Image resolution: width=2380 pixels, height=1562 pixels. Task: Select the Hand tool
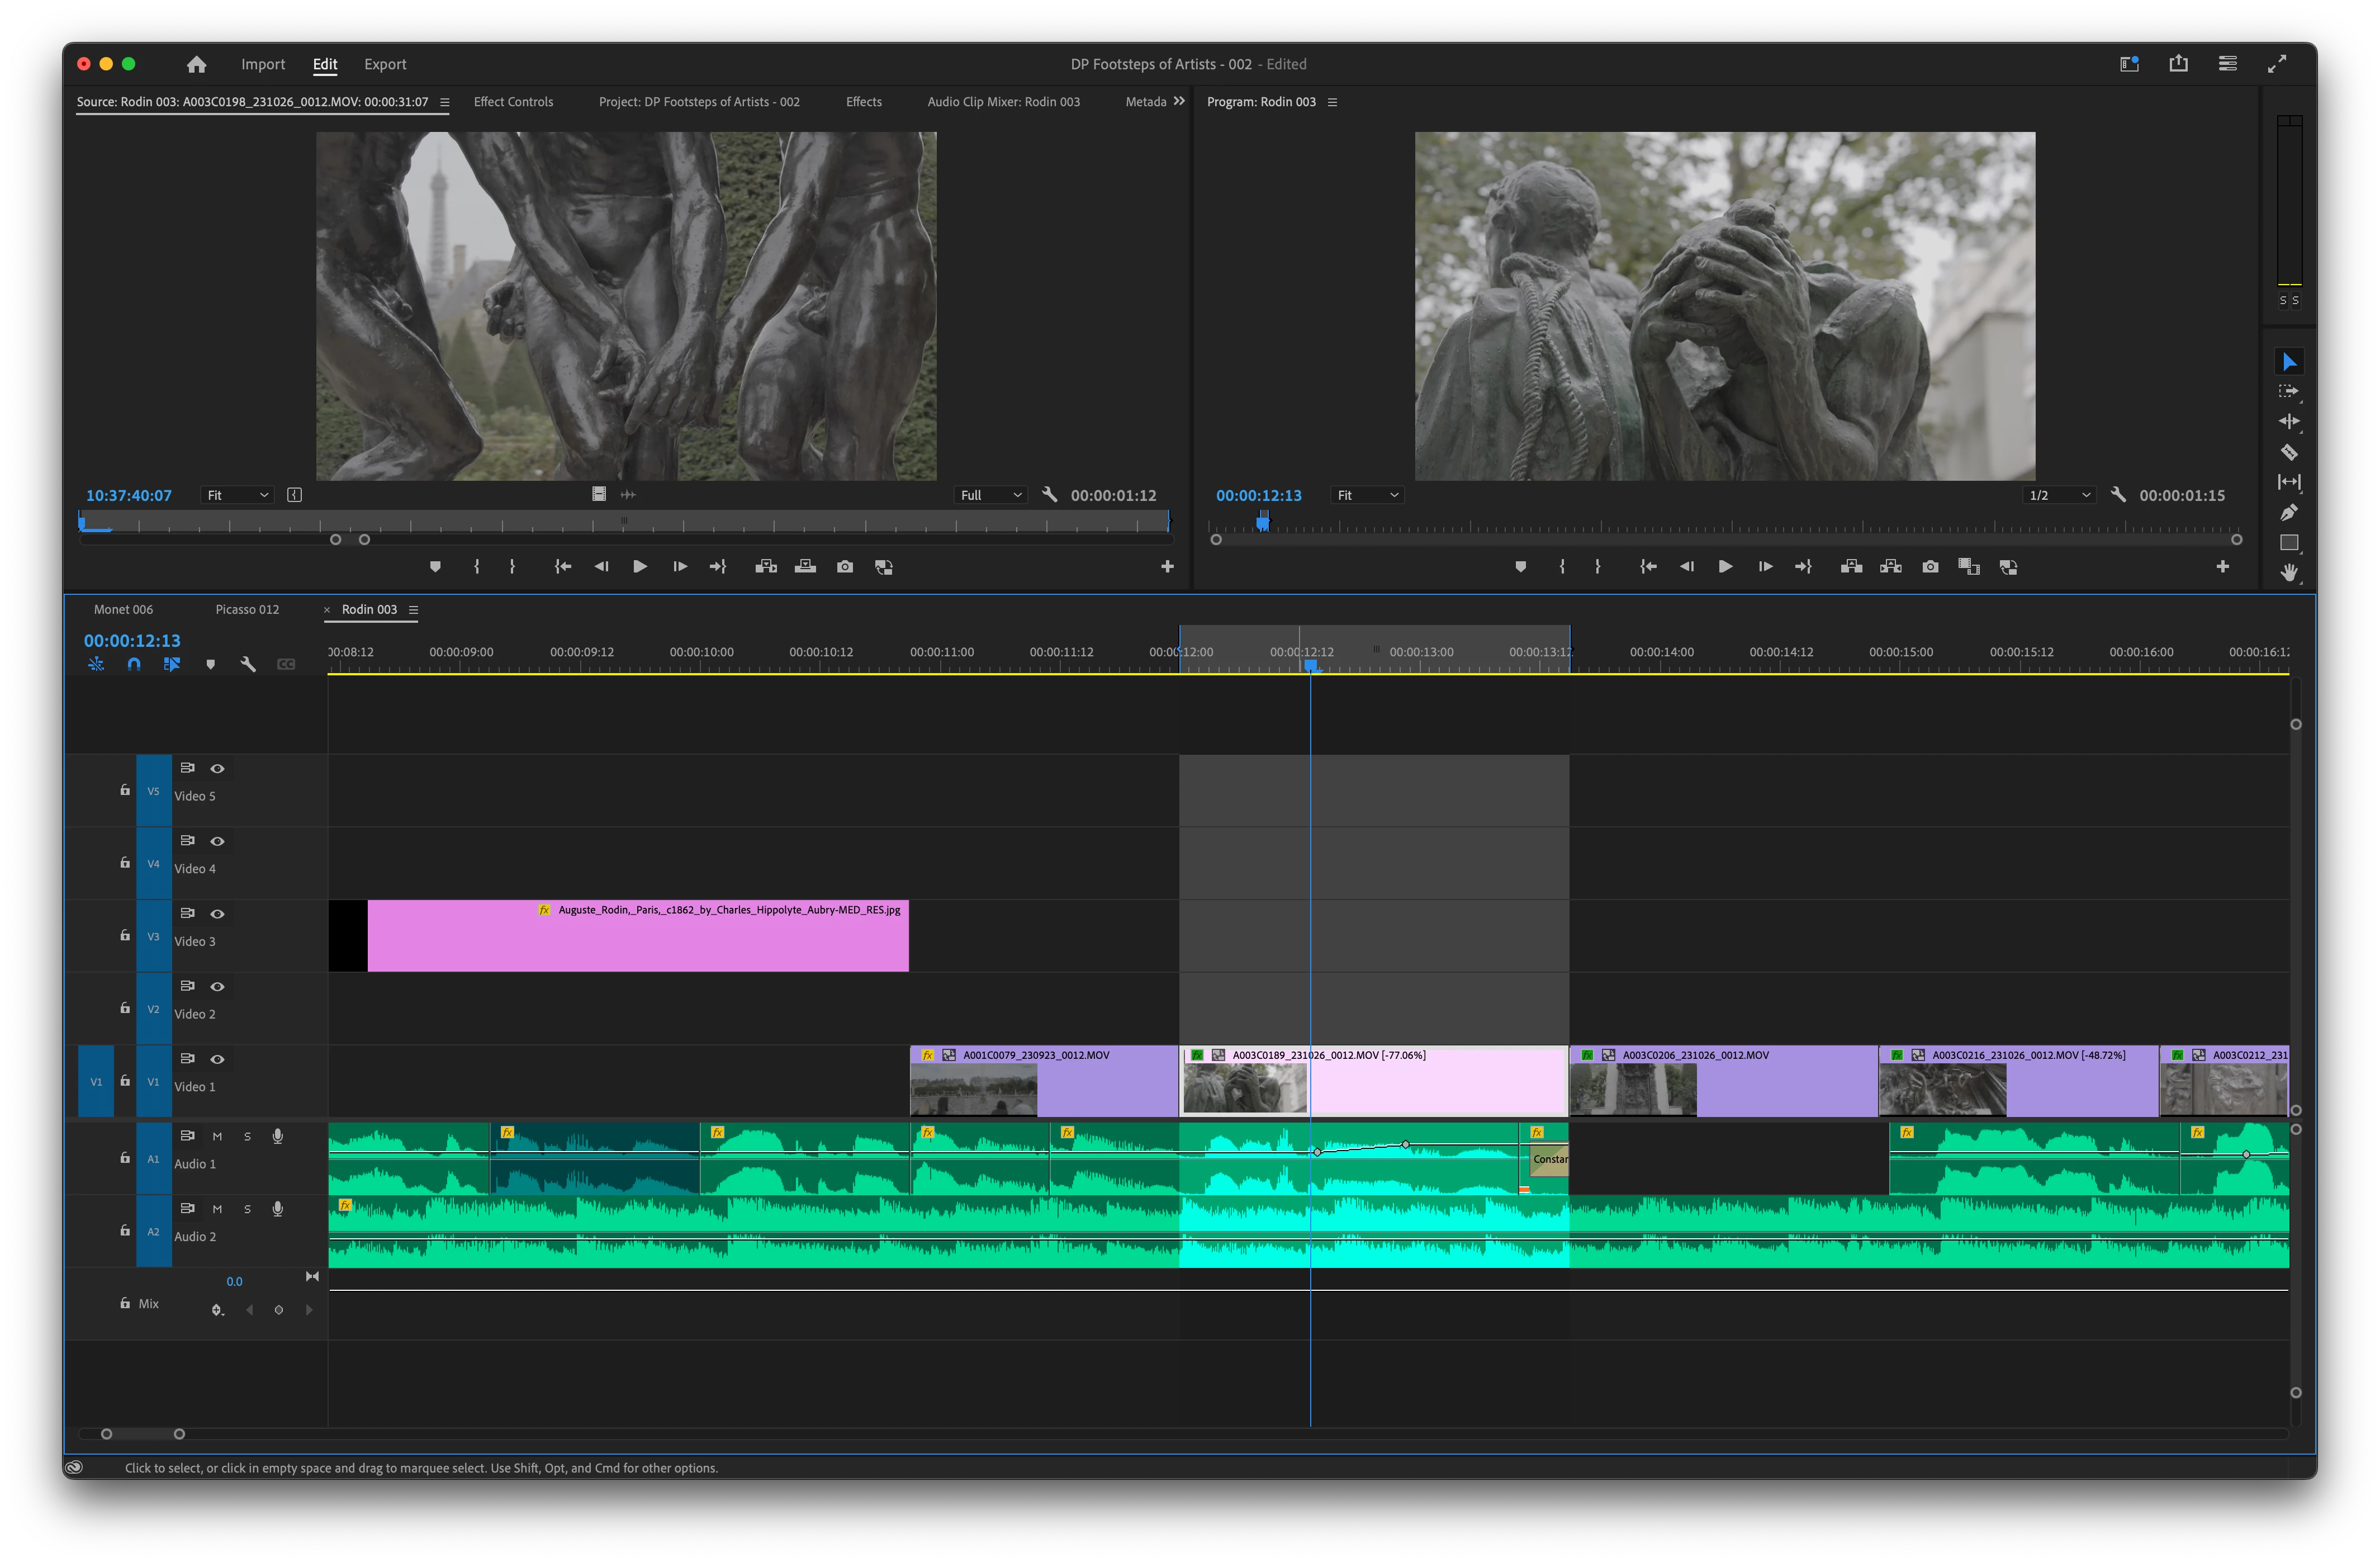2288,573
